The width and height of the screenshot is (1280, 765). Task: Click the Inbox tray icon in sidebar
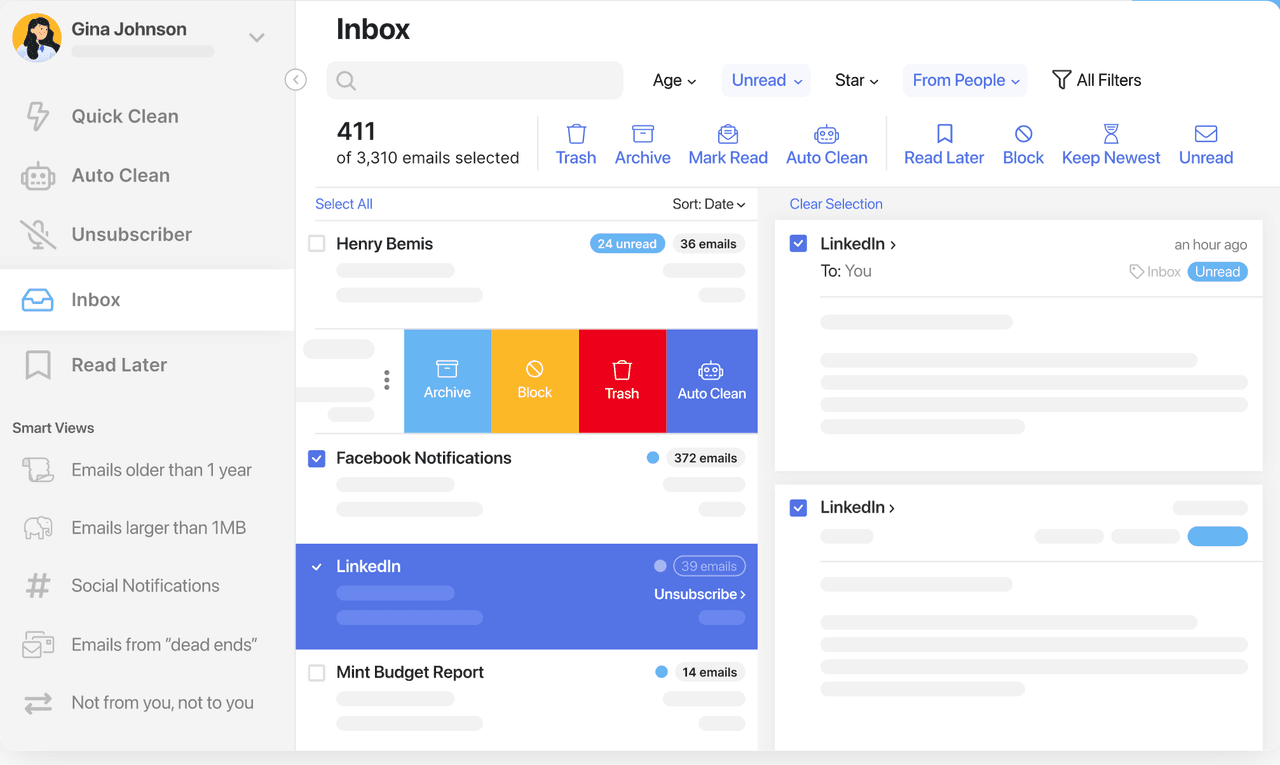click(38, 300)
